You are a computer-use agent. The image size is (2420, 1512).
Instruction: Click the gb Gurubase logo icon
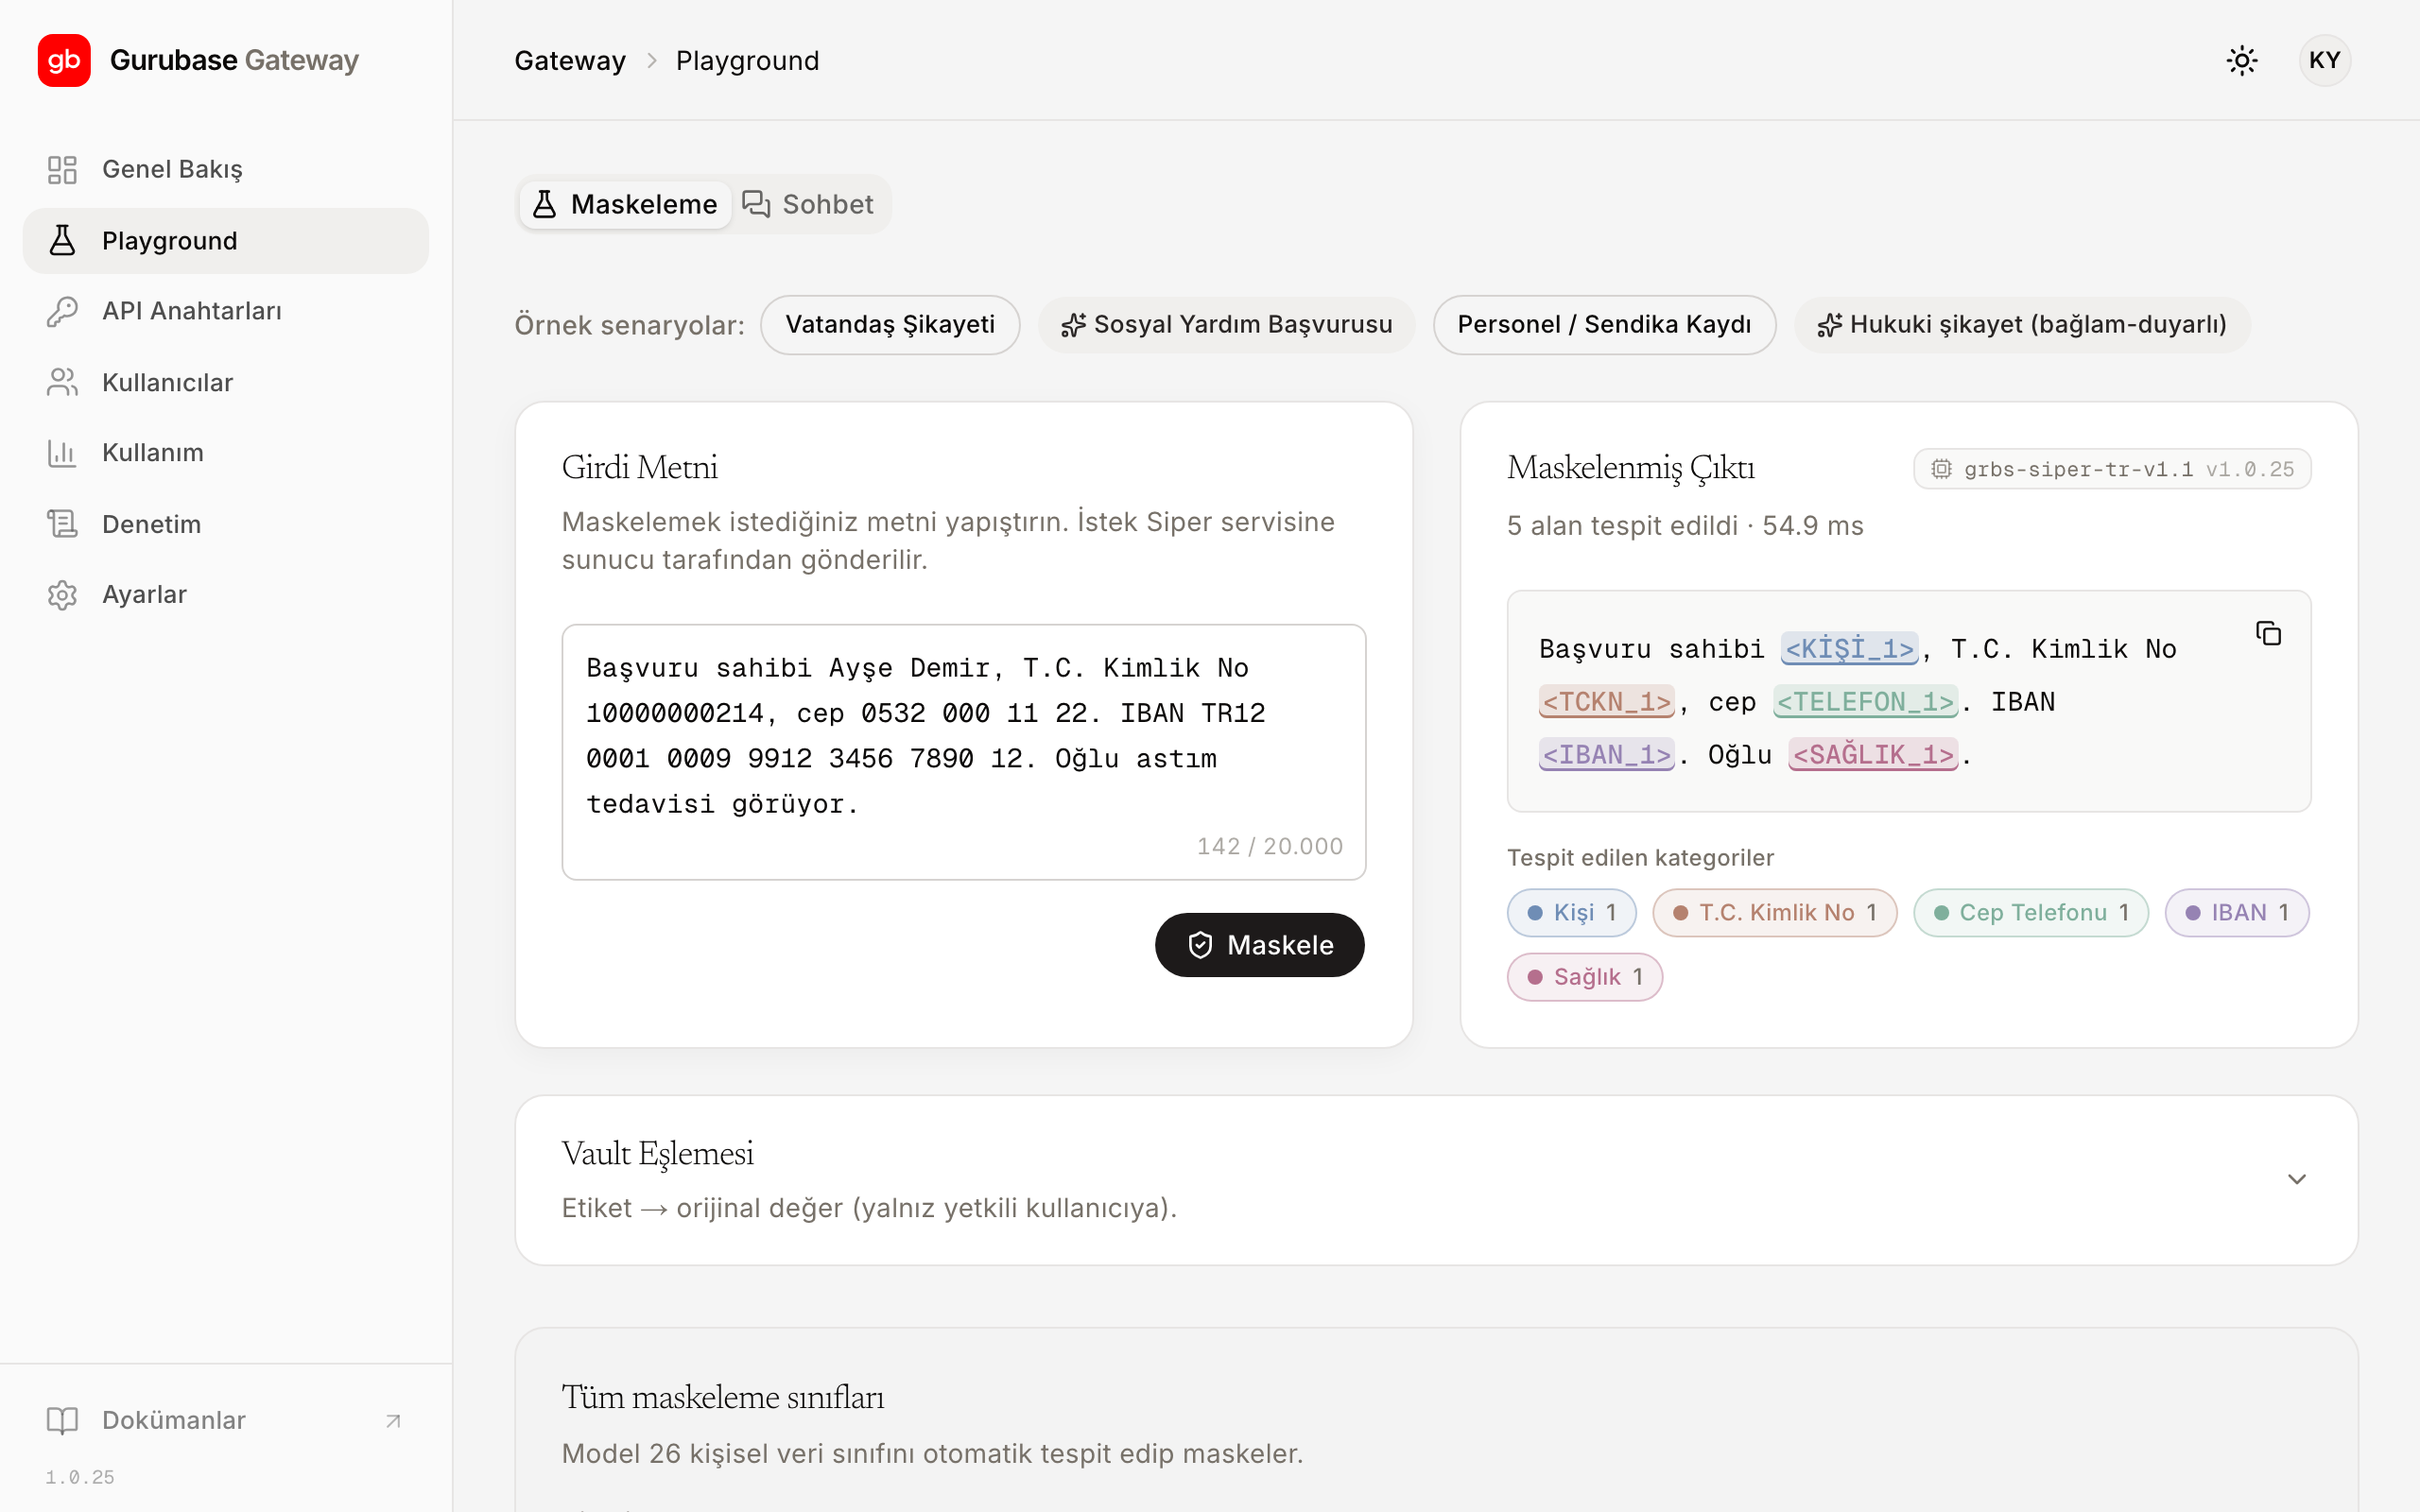tap(64, 60)
